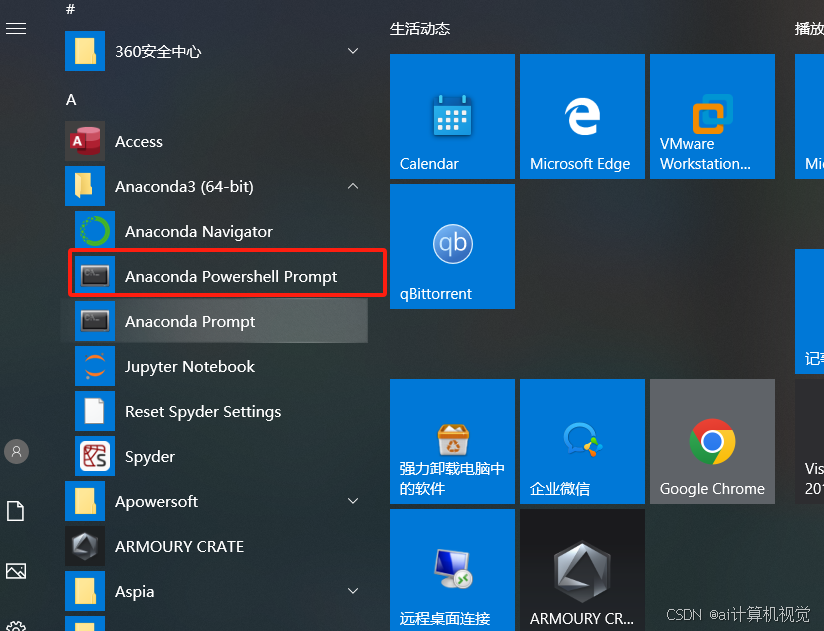Open the 企业微信 tile

(x=582, y=441)
